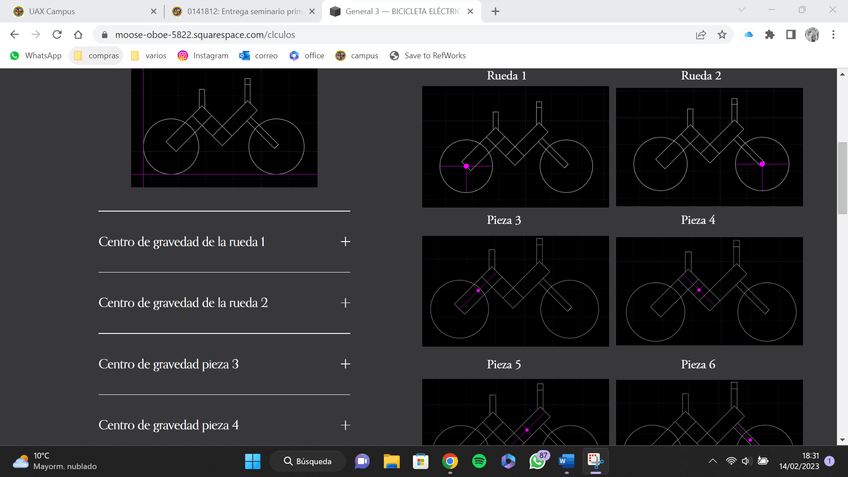Click the scrollbar down arrow
The height and width of the screenshot is (477, 848).
tap(843, 441)
